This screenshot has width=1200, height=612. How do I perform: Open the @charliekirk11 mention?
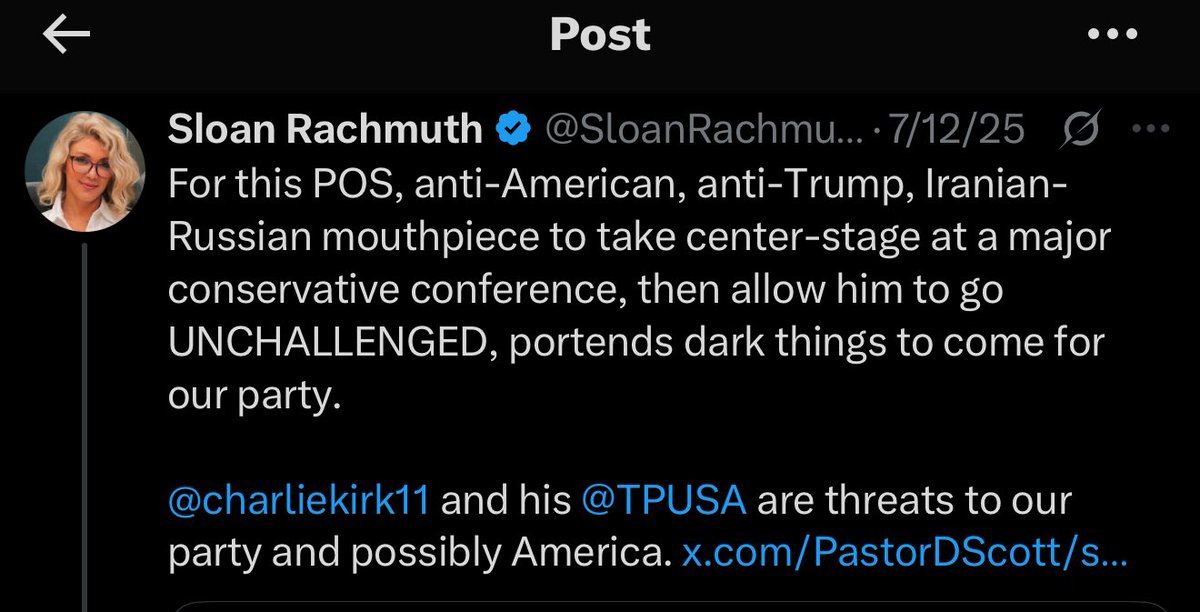299,499
